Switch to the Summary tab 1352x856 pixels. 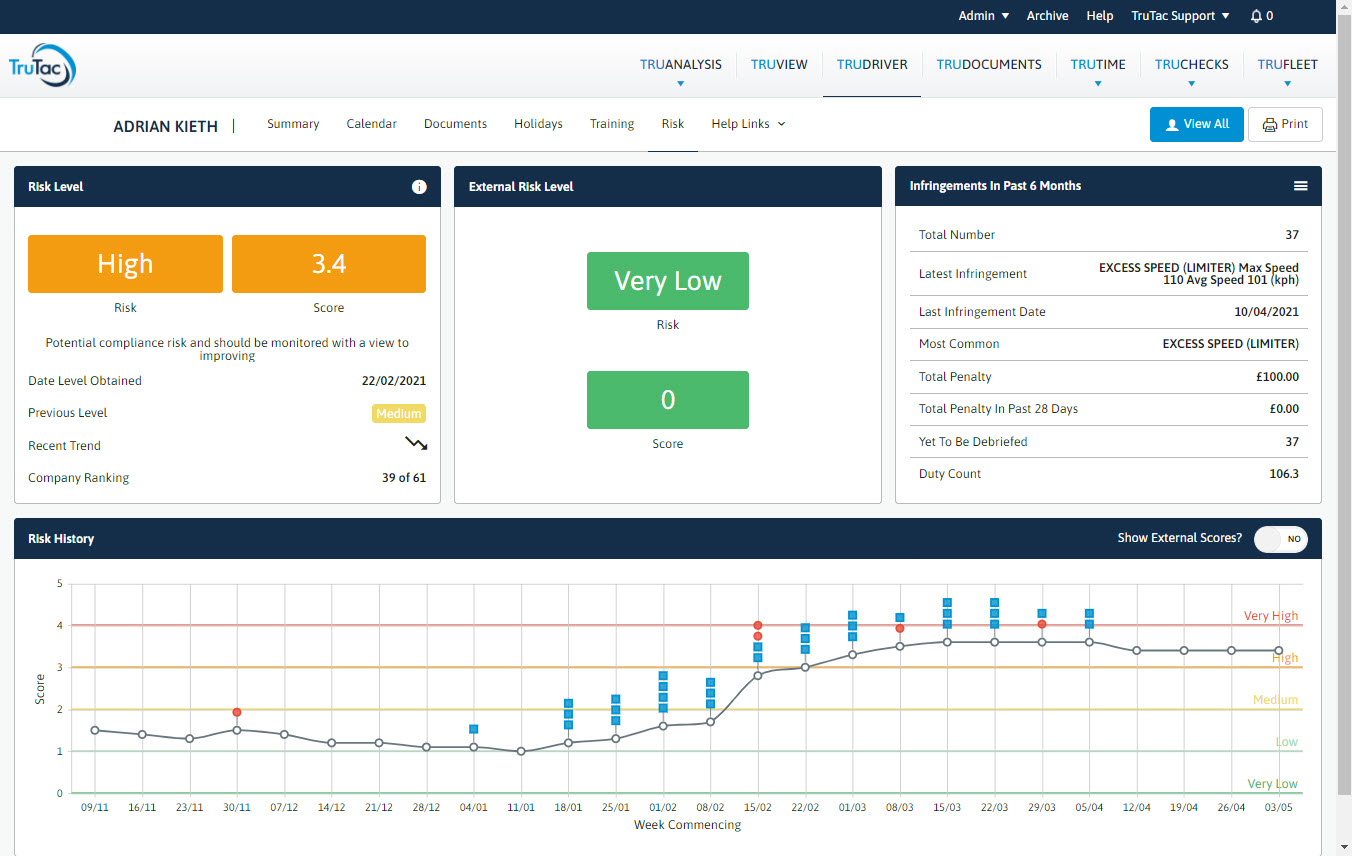tap(292, 123)
